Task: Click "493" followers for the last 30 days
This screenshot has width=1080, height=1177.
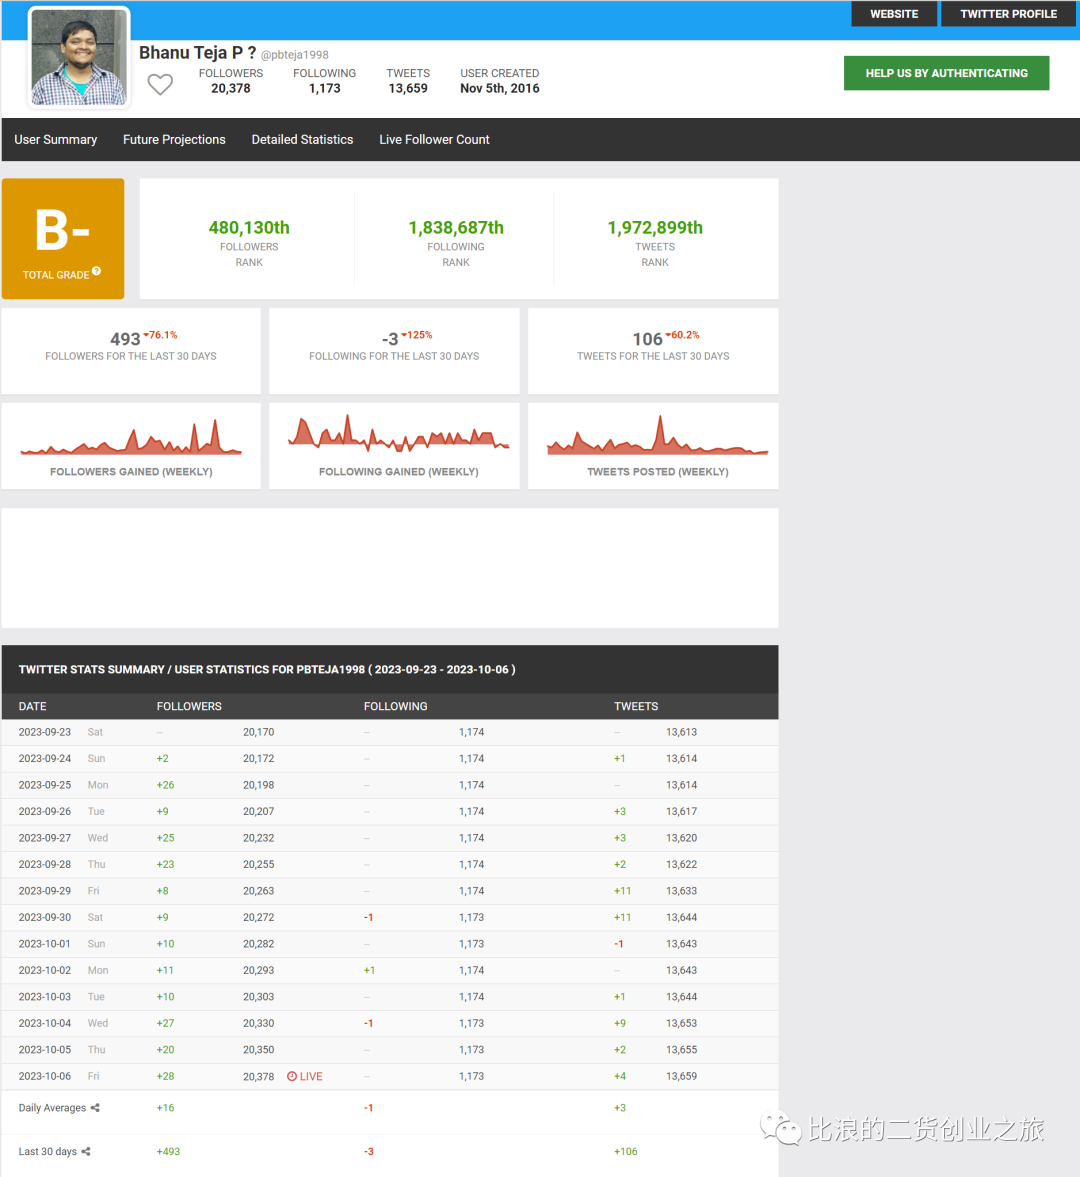Action: (x=125, y=339)
